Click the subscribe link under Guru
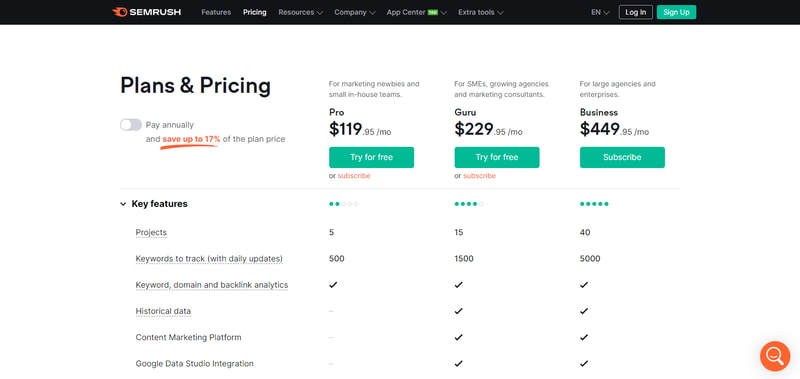 pyautogui.click(x=480, y=175)
